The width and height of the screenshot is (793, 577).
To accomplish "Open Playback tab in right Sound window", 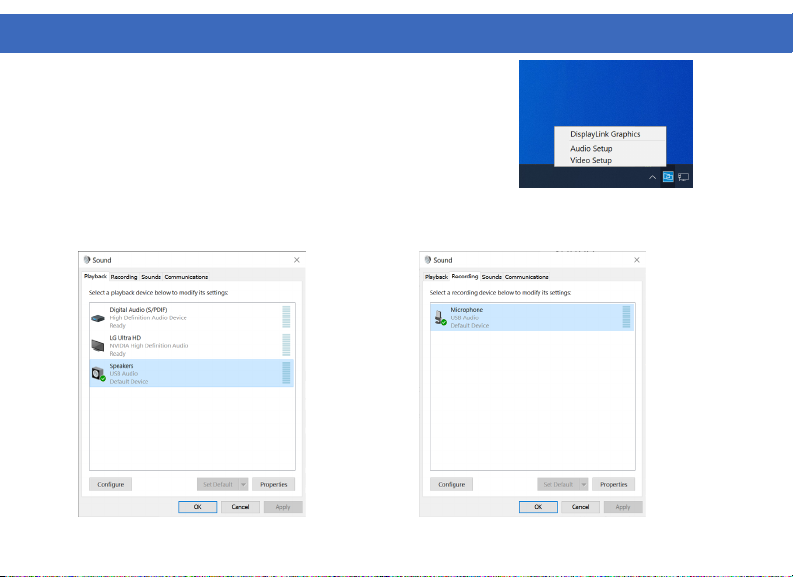I will pyautogui.click(x=436, y=277).
